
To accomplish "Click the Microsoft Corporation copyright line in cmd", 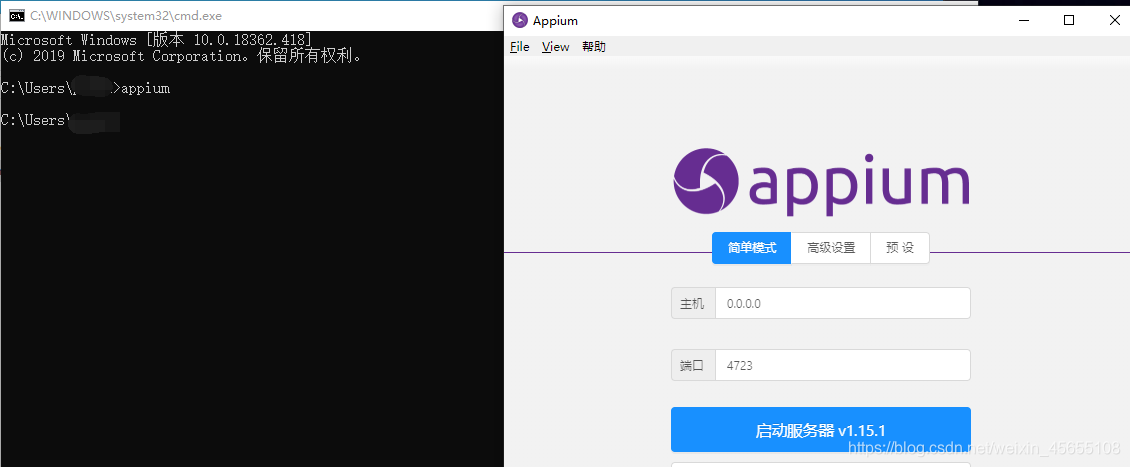I will [182, 55].
